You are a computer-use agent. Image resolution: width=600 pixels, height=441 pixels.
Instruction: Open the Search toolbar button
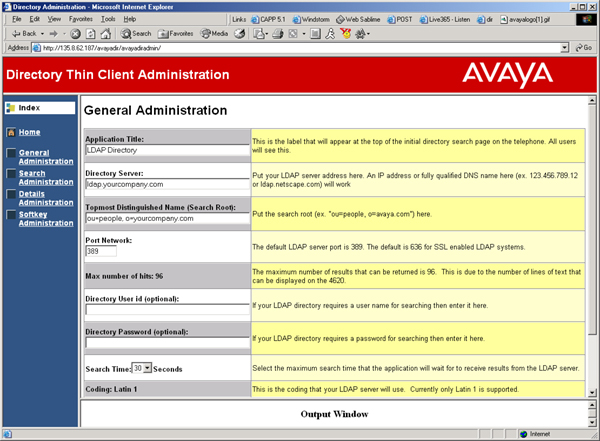click(x=136, y=34)
